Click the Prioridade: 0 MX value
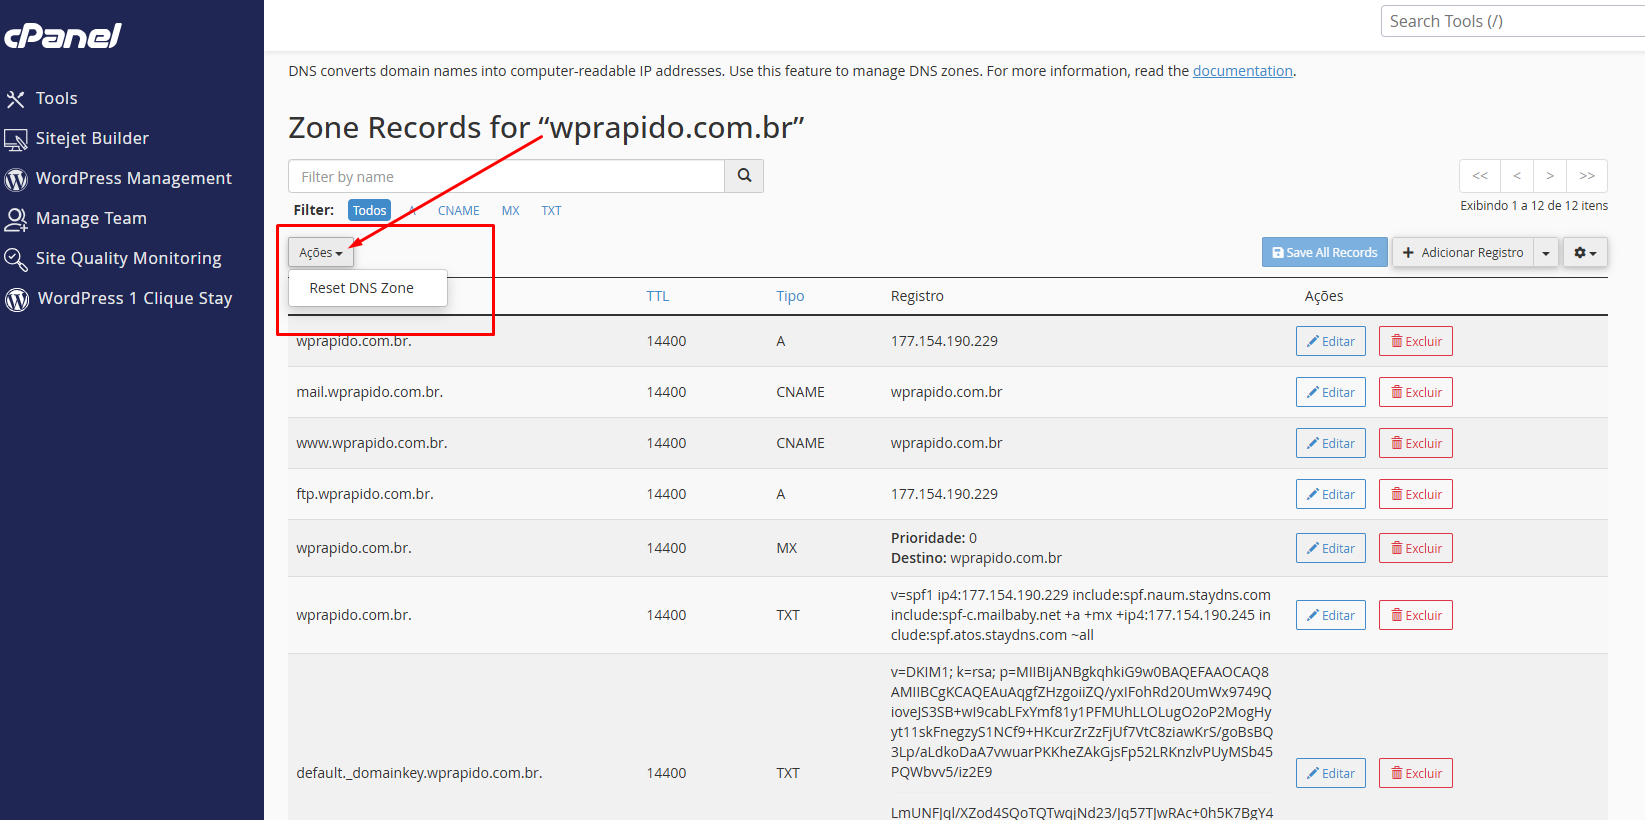Image resolution: width=1645 pixels, height=820 pixels. click(x=933, y=538)
